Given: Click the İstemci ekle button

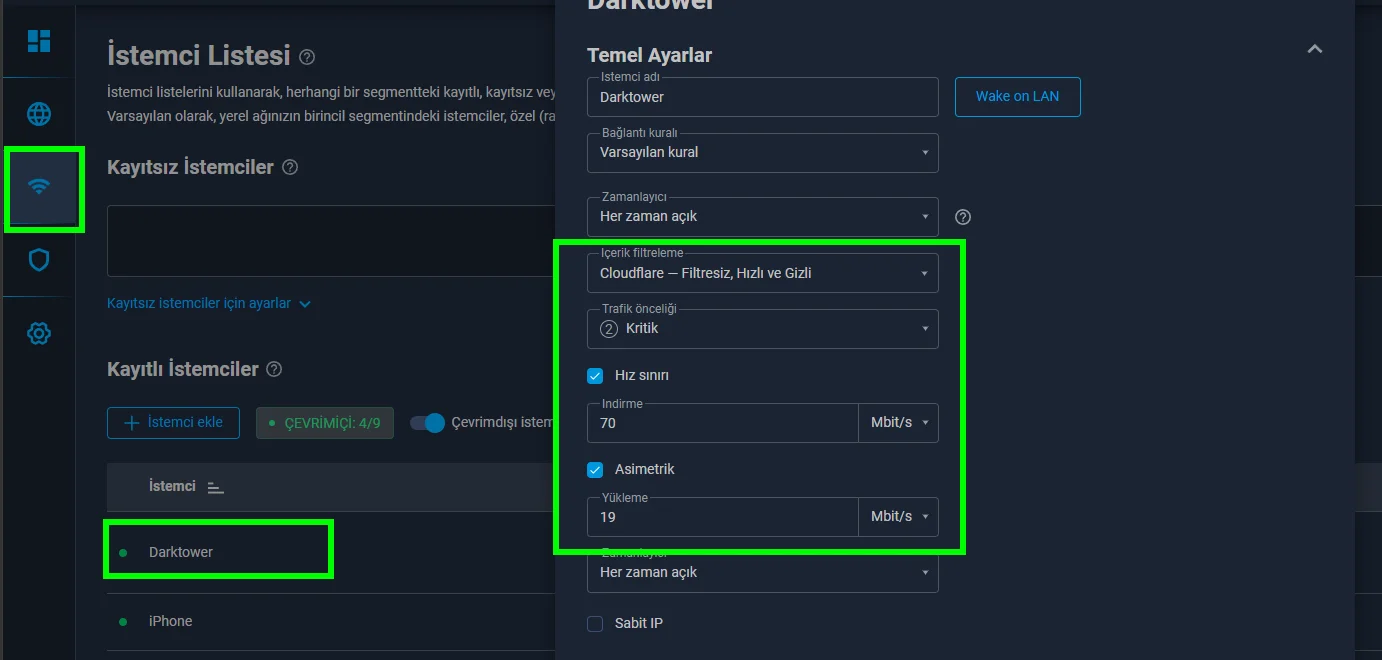Looking at the screenshot, I should [173, 423].
